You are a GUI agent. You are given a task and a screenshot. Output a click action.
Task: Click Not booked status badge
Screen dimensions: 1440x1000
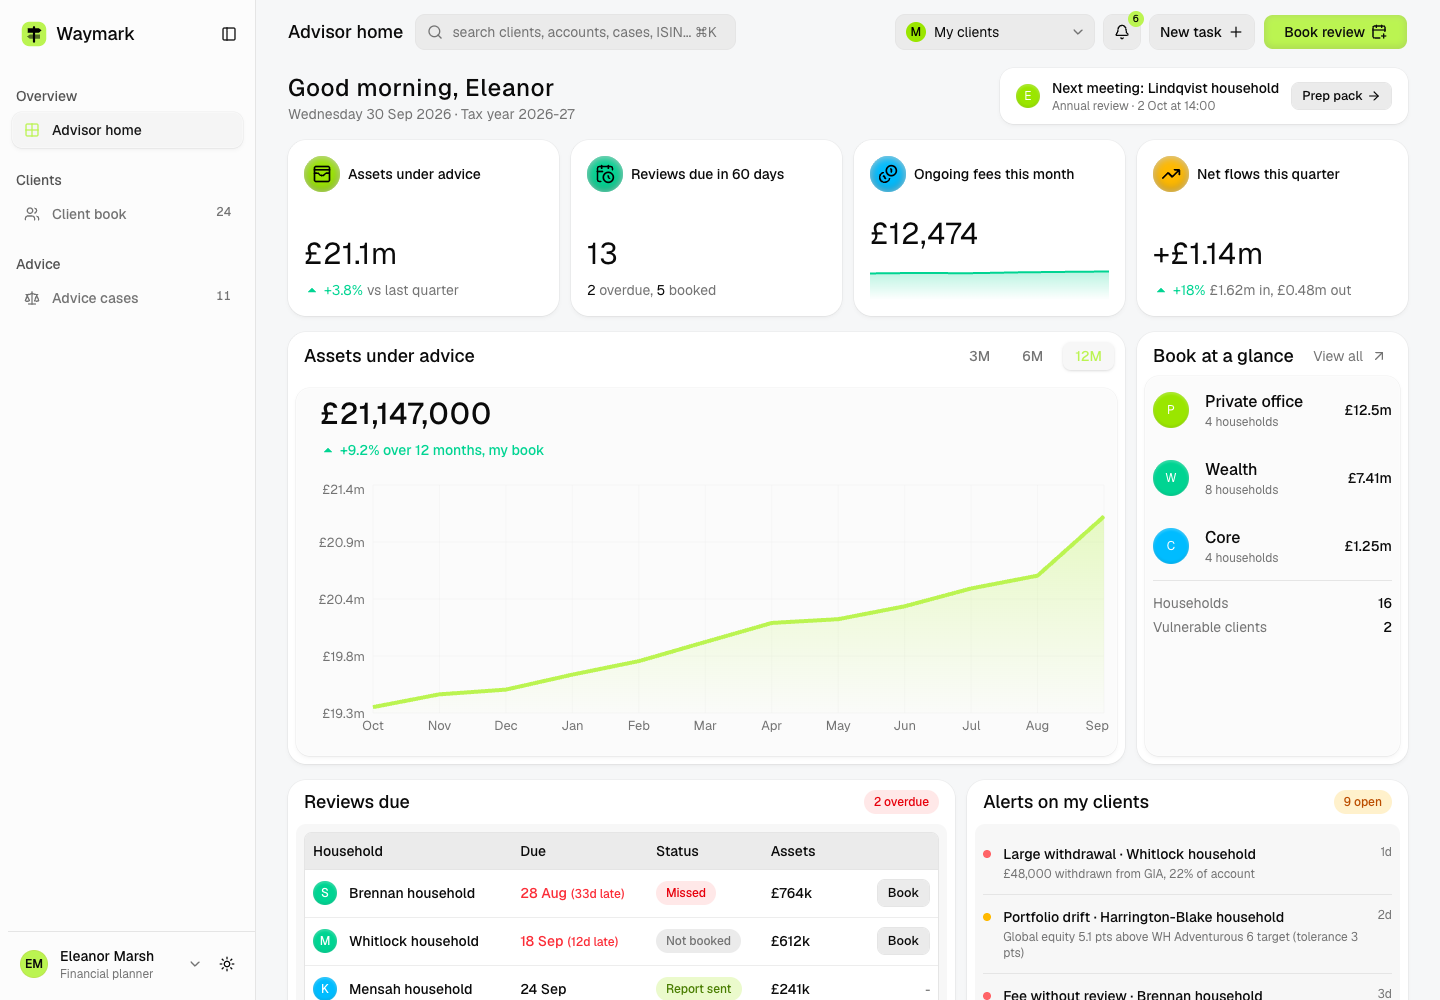(698, 941)
